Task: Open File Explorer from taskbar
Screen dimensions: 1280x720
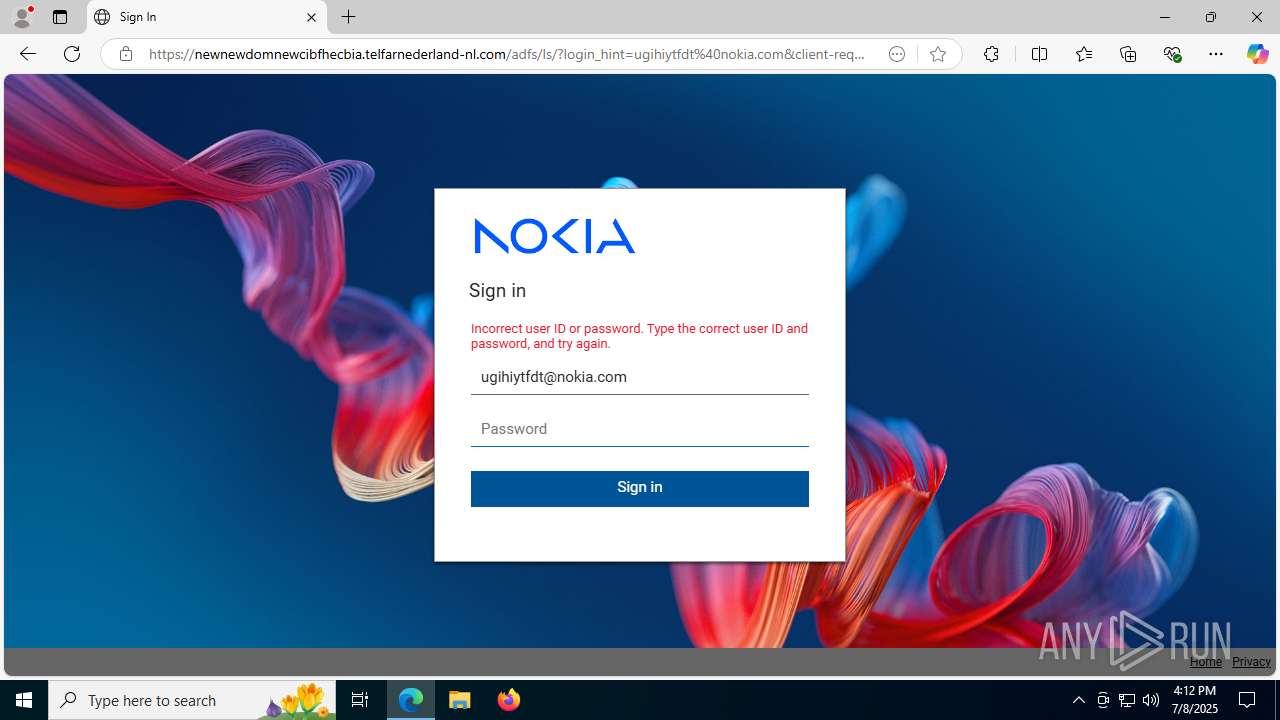Action: point(460,700)
